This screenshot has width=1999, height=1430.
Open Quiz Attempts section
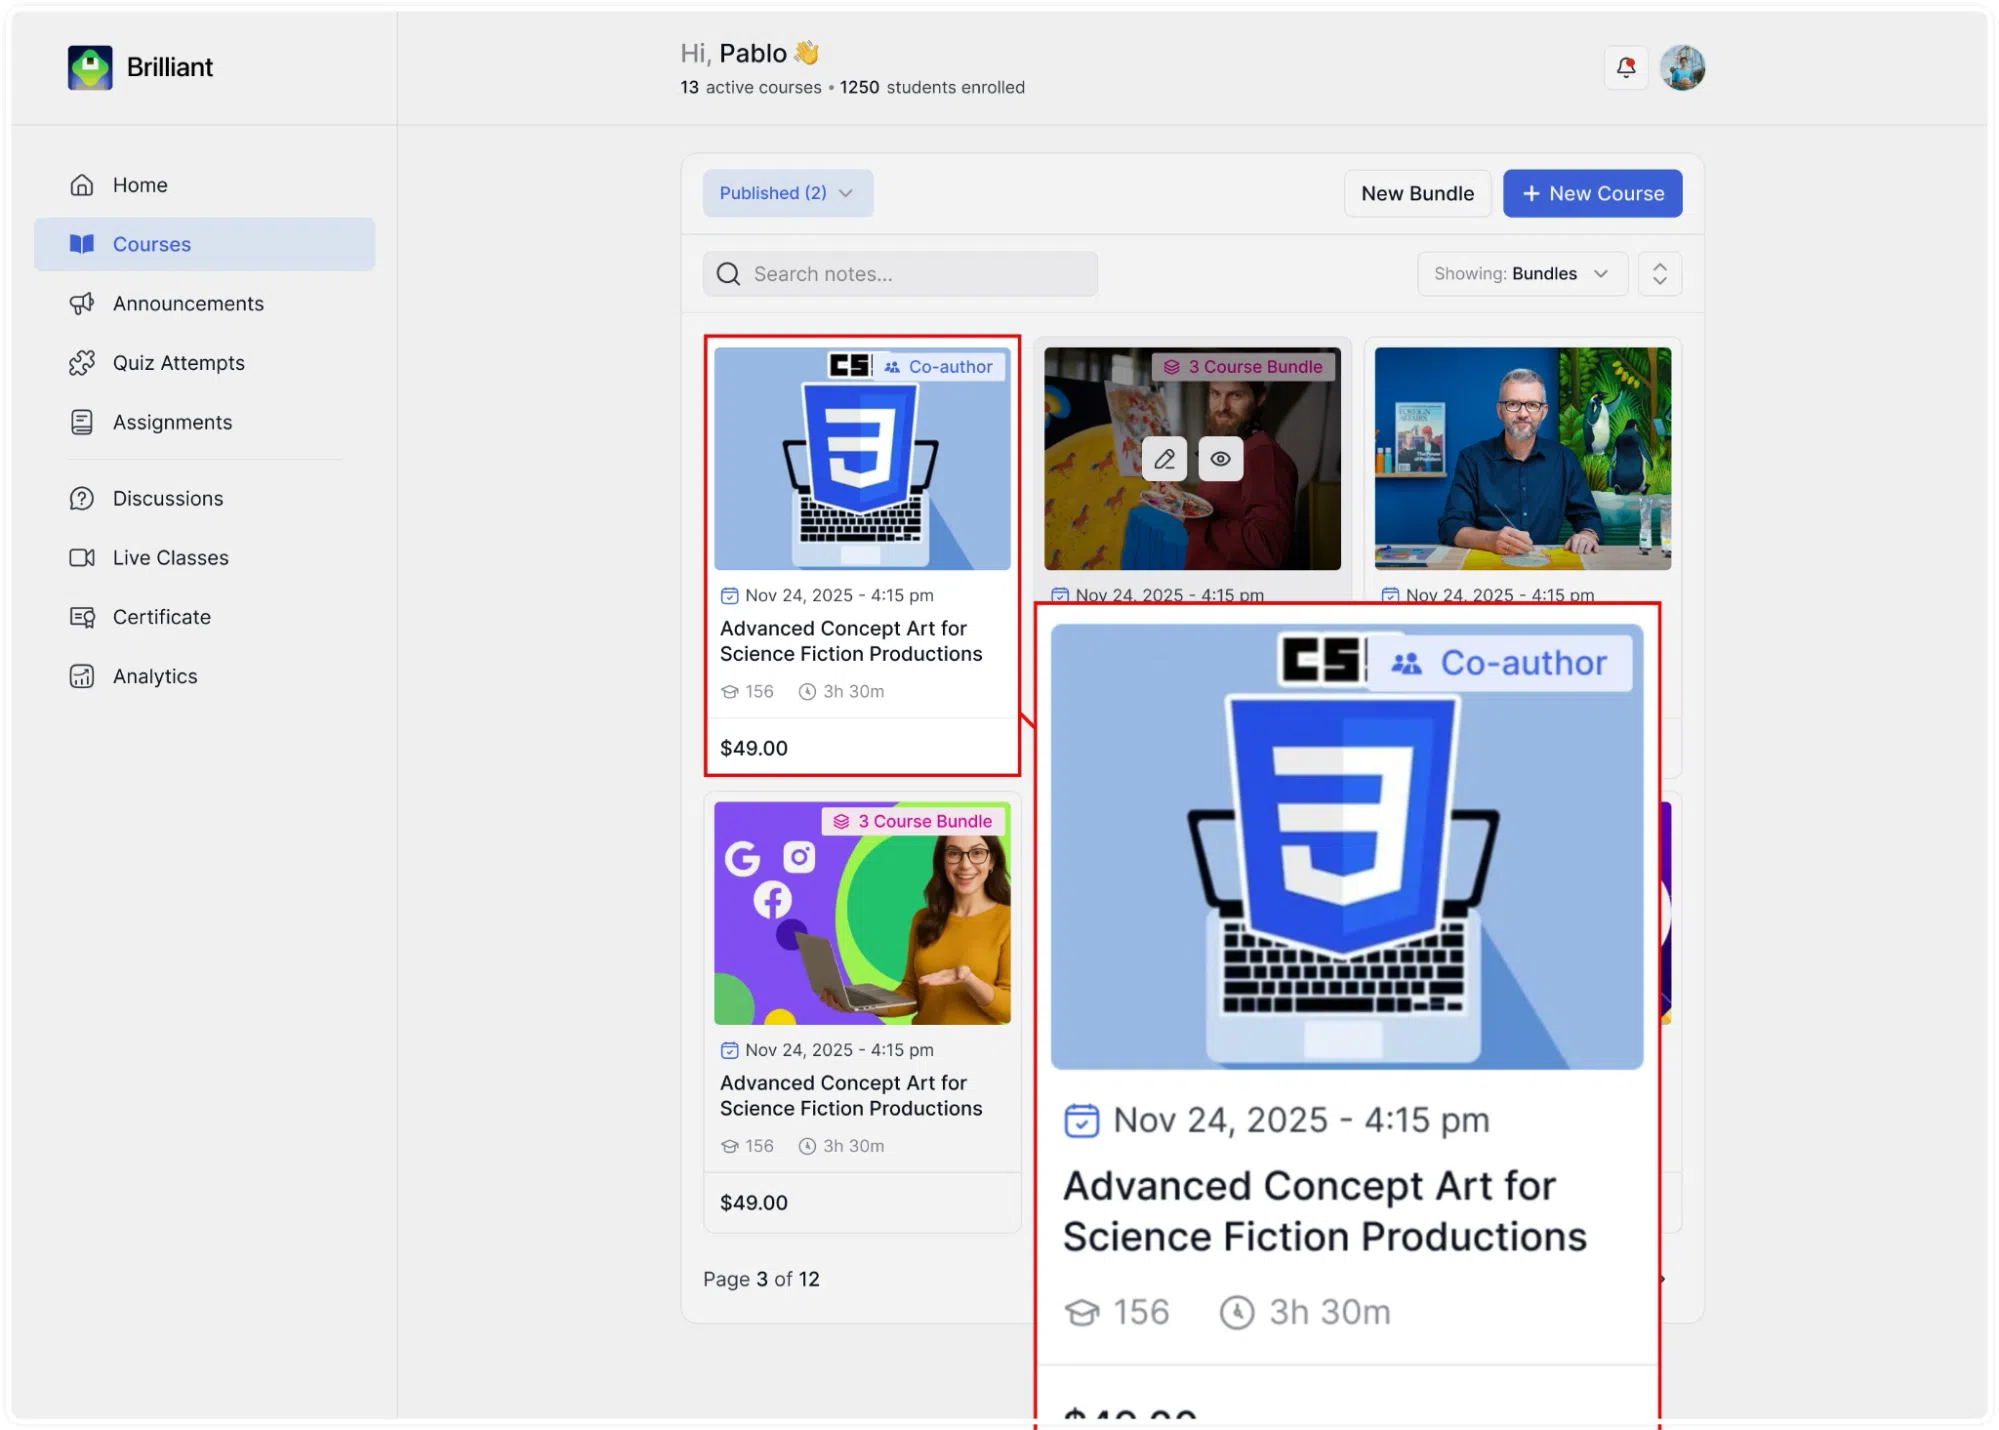204,363
